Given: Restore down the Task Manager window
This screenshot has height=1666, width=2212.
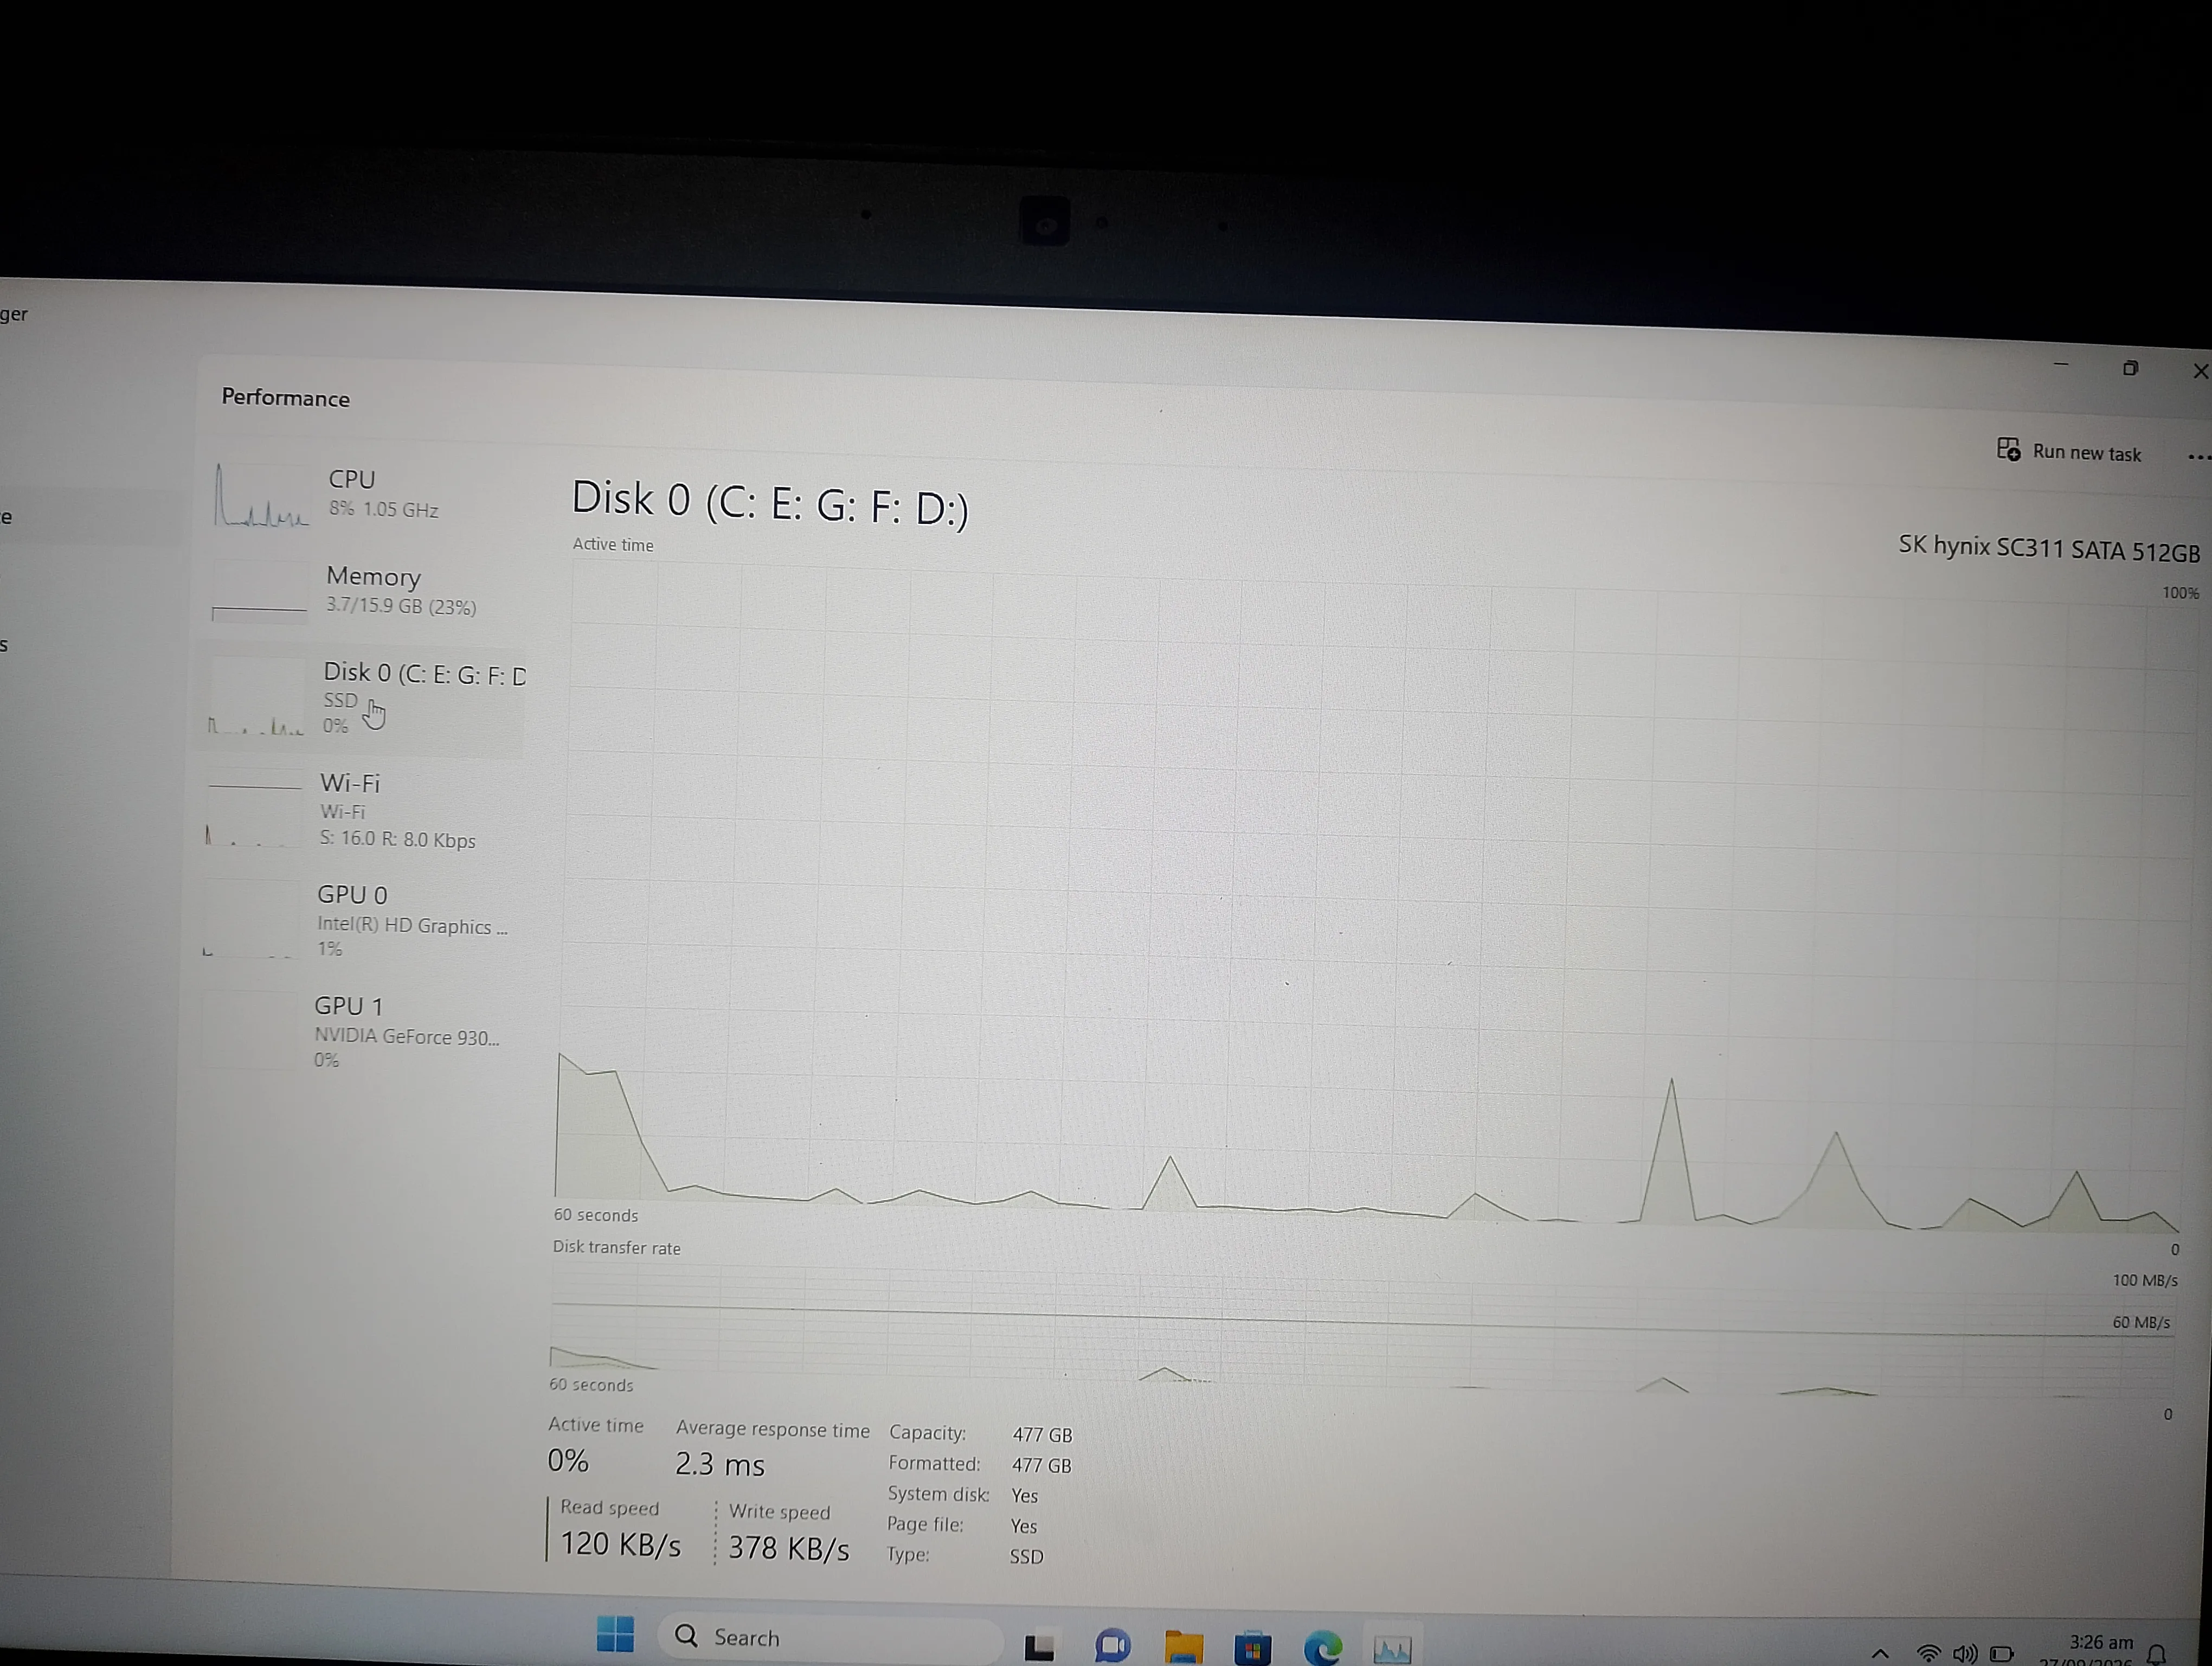Looking at the screenshot, I should coord(2130,368).
